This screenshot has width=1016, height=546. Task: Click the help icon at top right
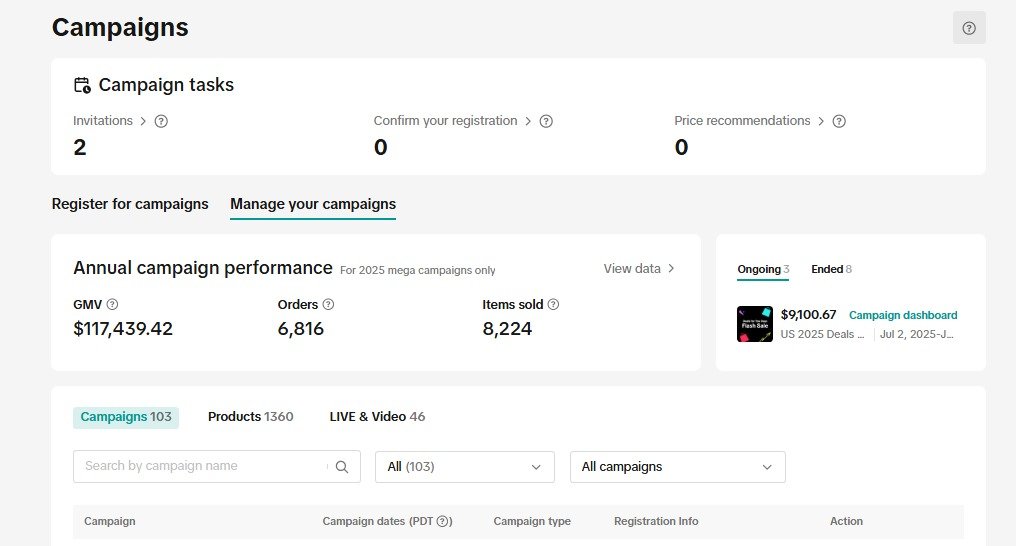coord(968,28)
